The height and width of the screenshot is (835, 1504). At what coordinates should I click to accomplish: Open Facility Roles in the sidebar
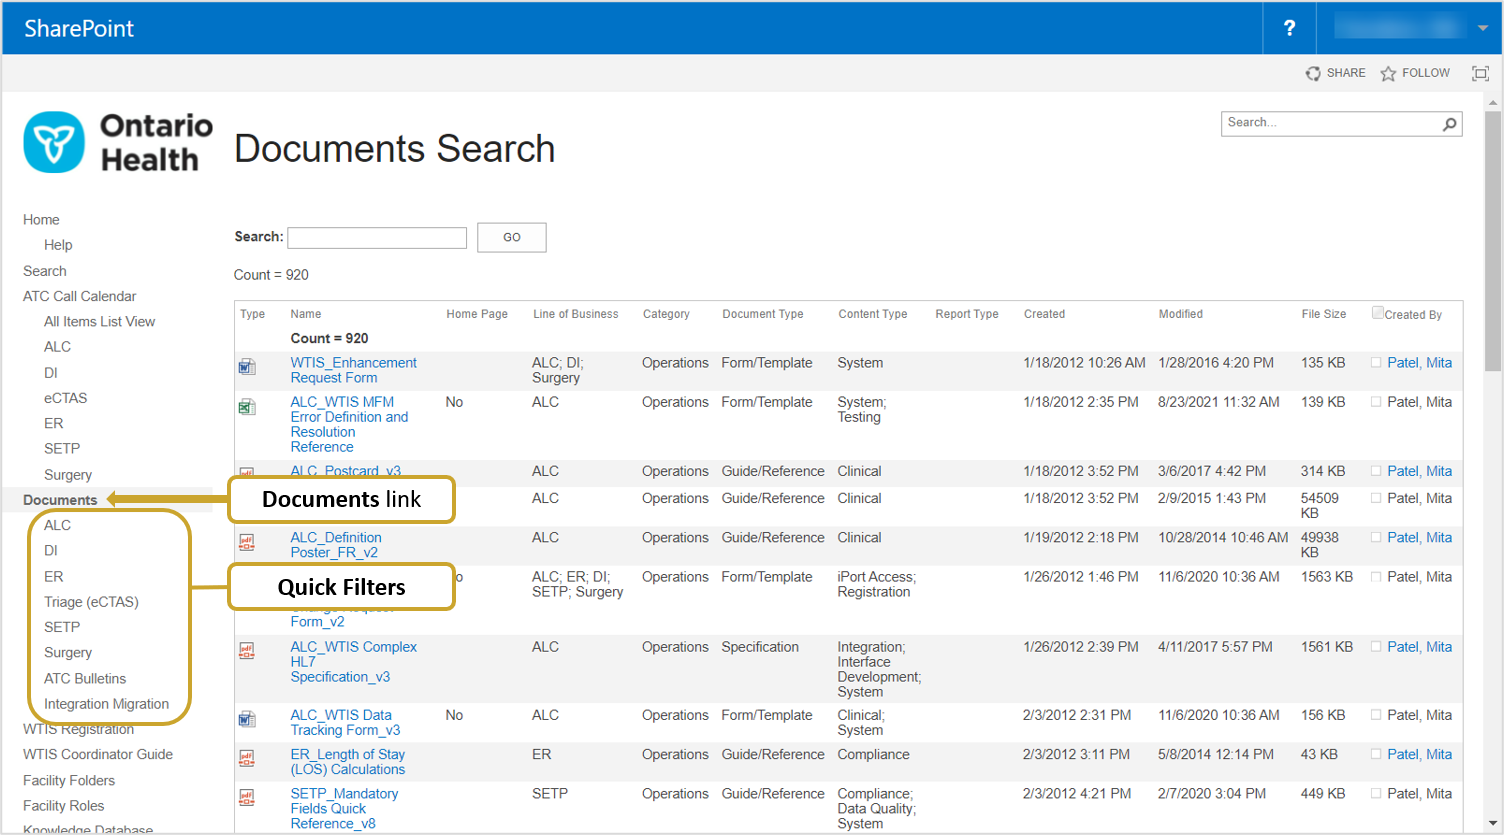63,806
